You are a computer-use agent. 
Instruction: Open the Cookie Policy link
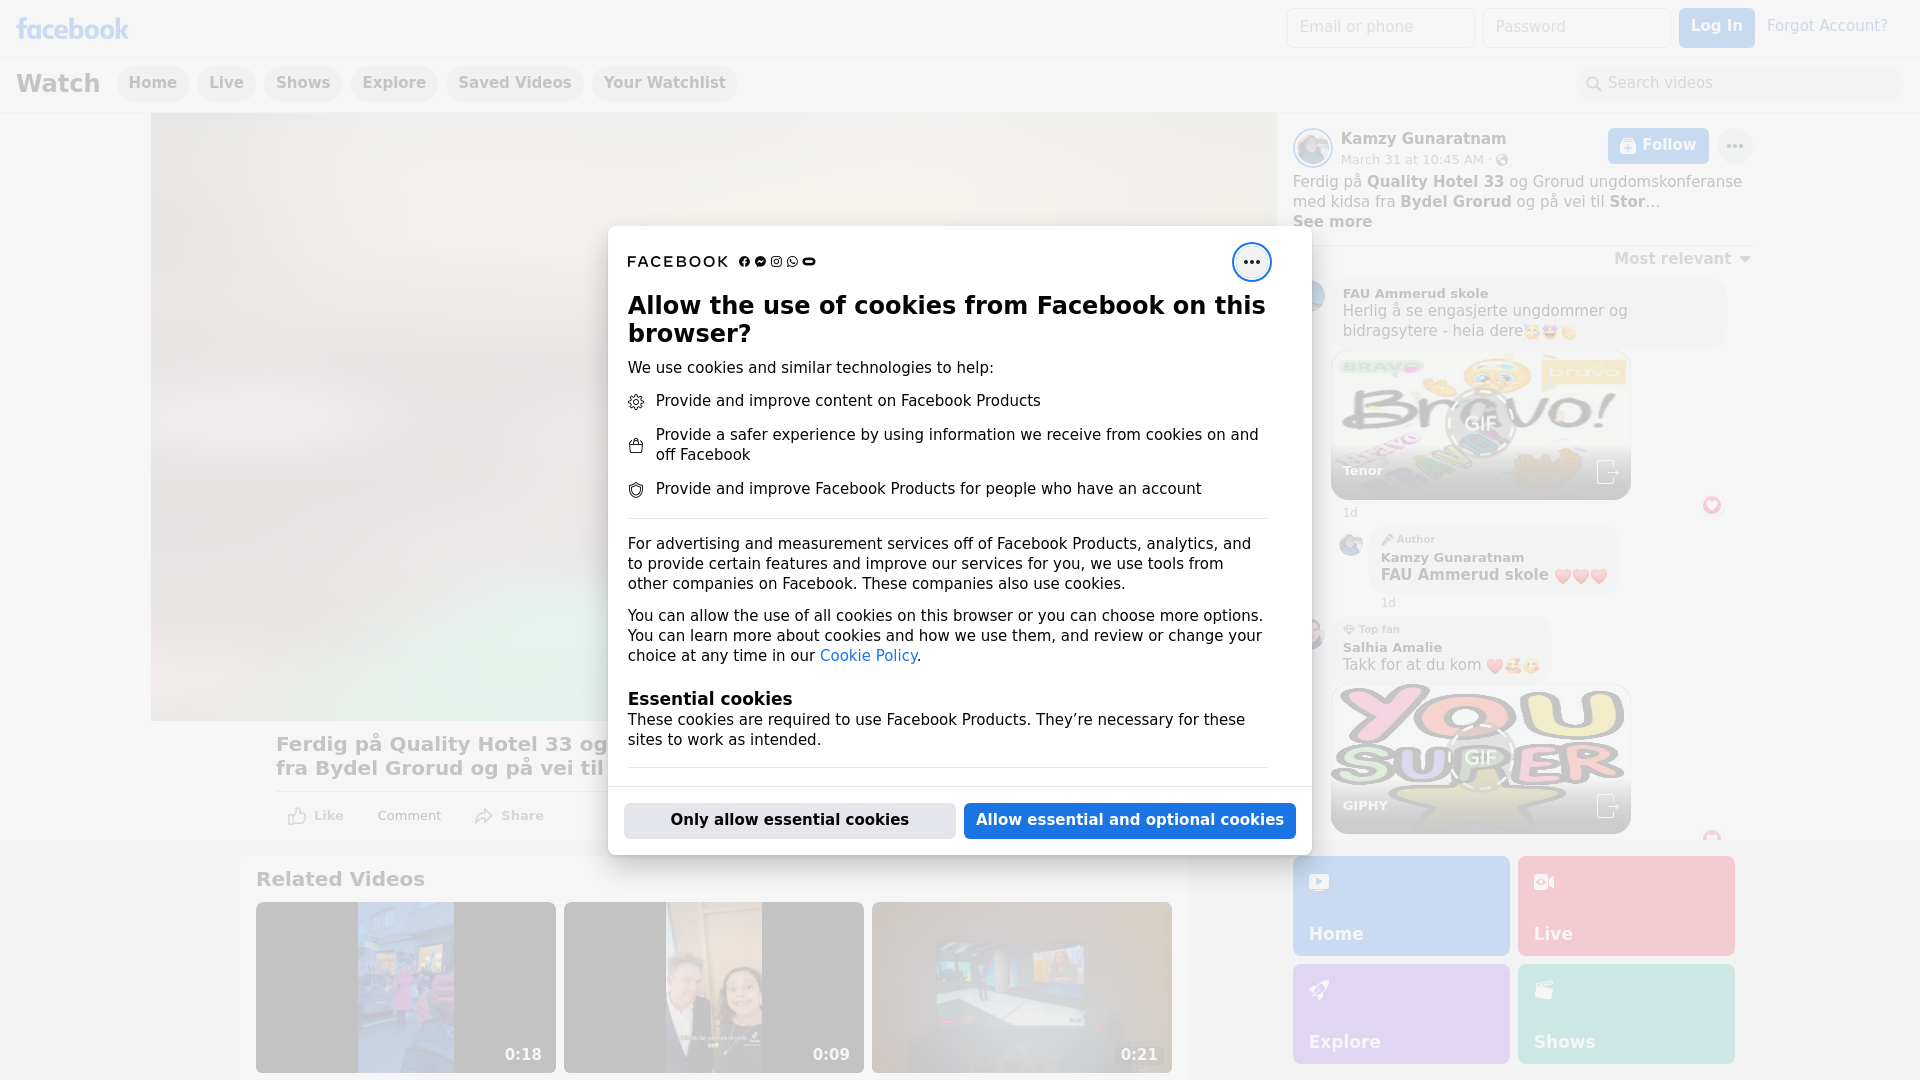tap(868, 656)
